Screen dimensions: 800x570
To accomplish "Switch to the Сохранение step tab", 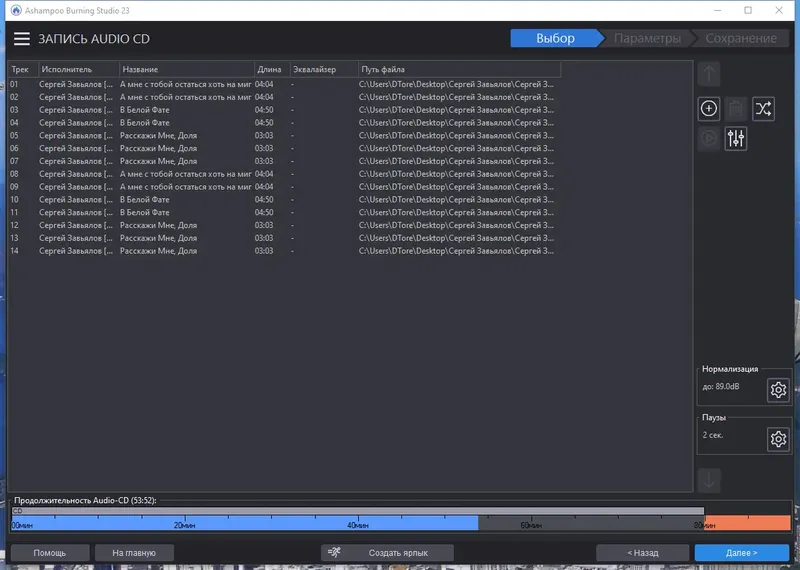I will tap(741, 38).
